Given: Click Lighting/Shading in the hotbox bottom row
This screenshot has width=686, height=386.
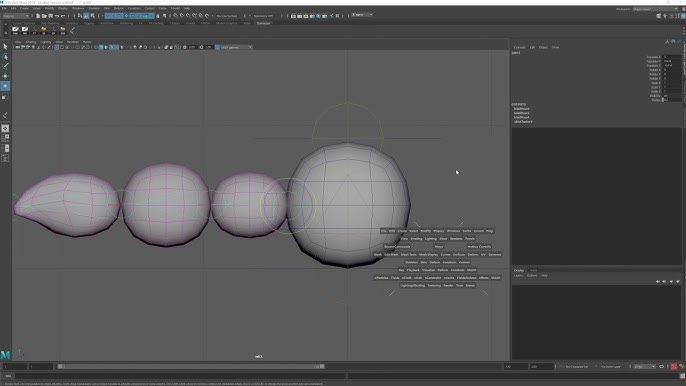Looking at the screenshot, I should [x=412, y=285].
